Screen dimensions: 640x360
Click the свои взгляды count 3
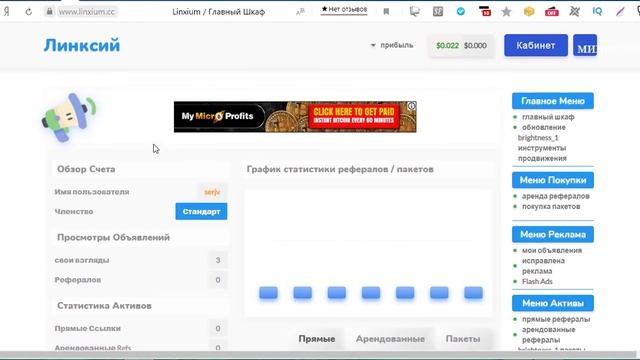(218, 260)
